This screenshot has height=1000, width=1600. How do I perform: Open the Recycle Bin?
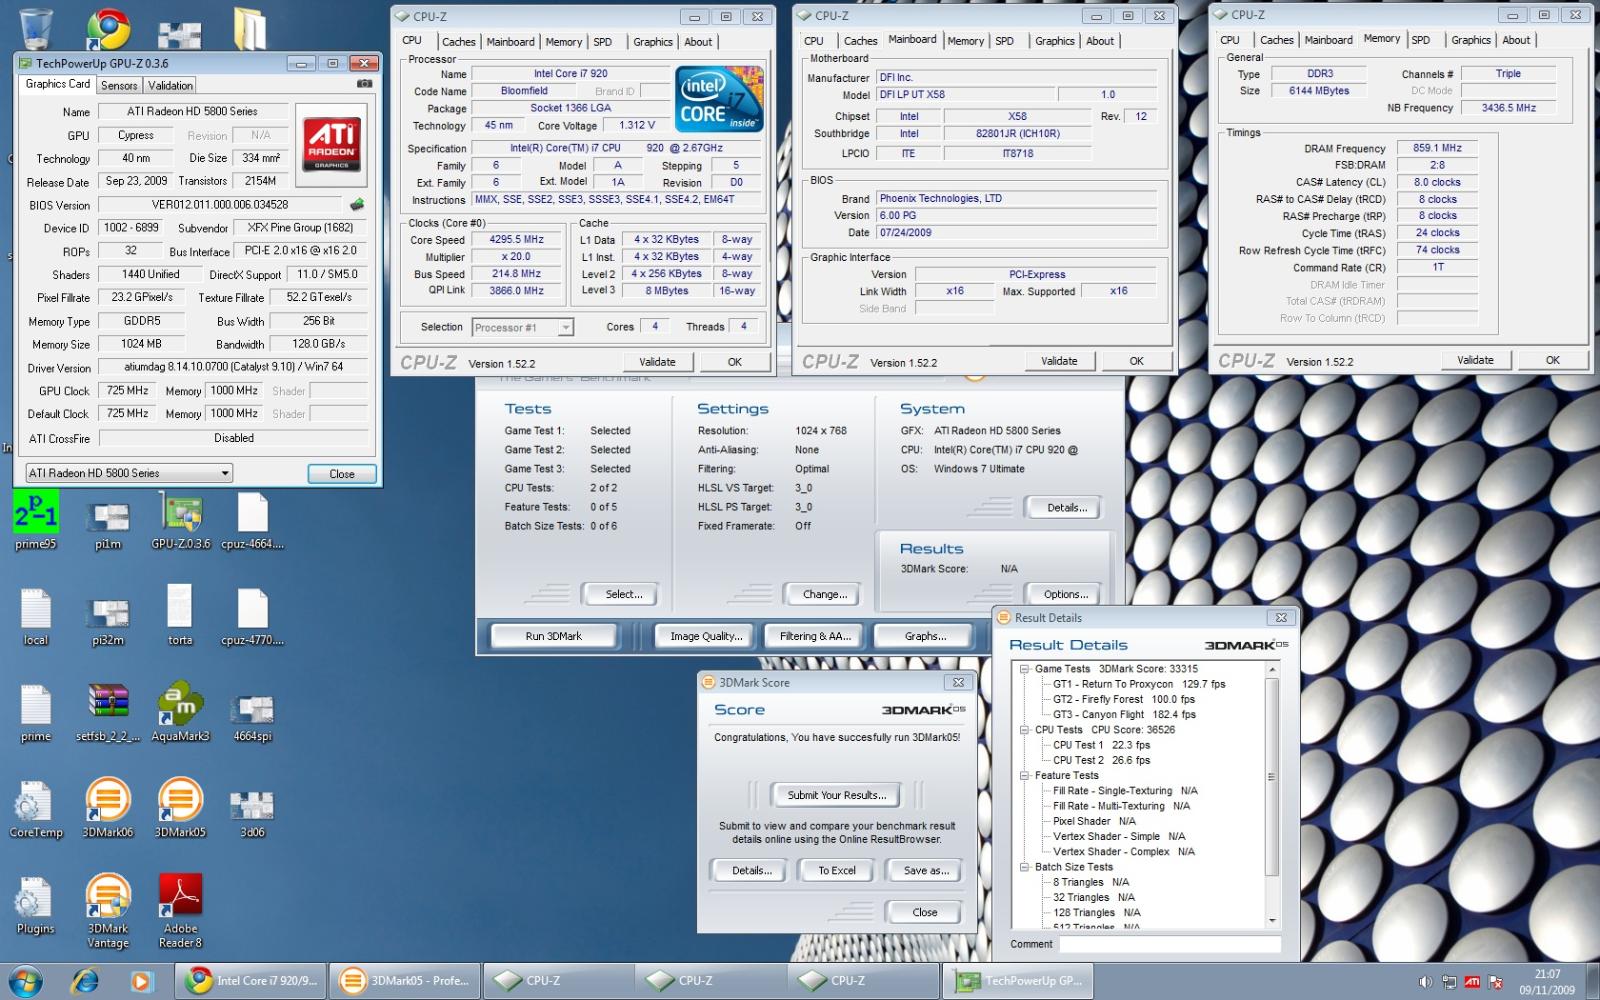tap(36, 28)
